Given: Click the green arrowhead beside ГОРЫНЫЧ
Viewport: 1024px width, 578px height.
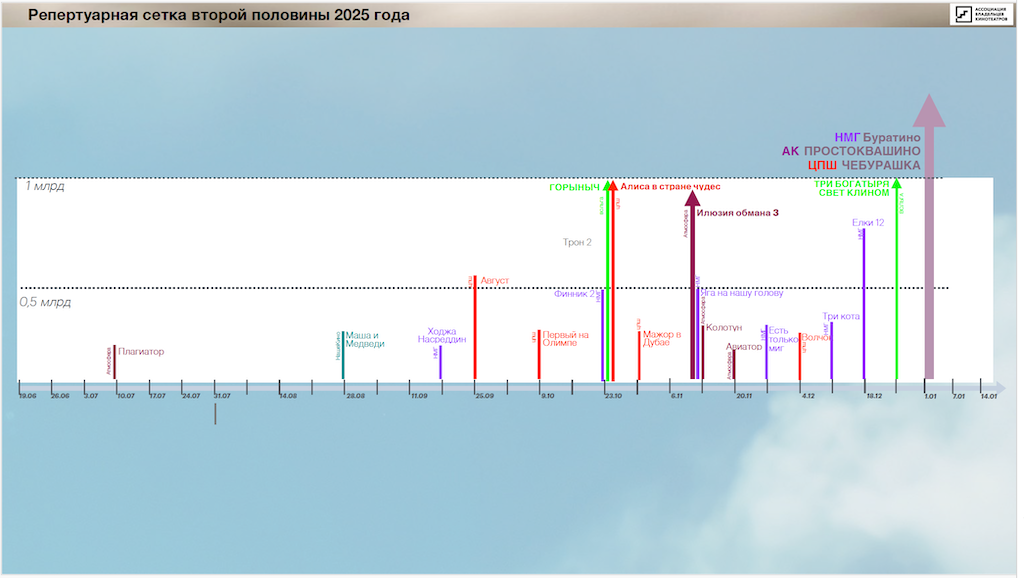Looking at the screenshot, I should [606, 186].
